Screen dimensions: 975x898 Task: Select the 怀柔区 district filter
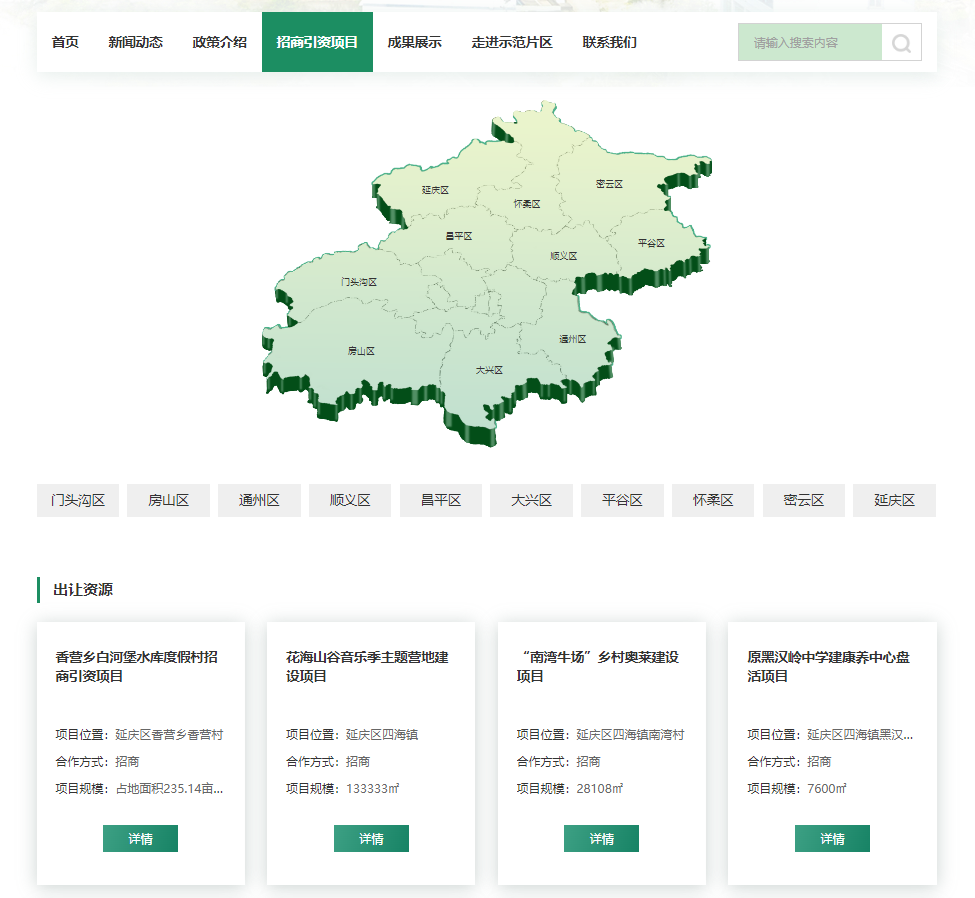tap(712, 500)
